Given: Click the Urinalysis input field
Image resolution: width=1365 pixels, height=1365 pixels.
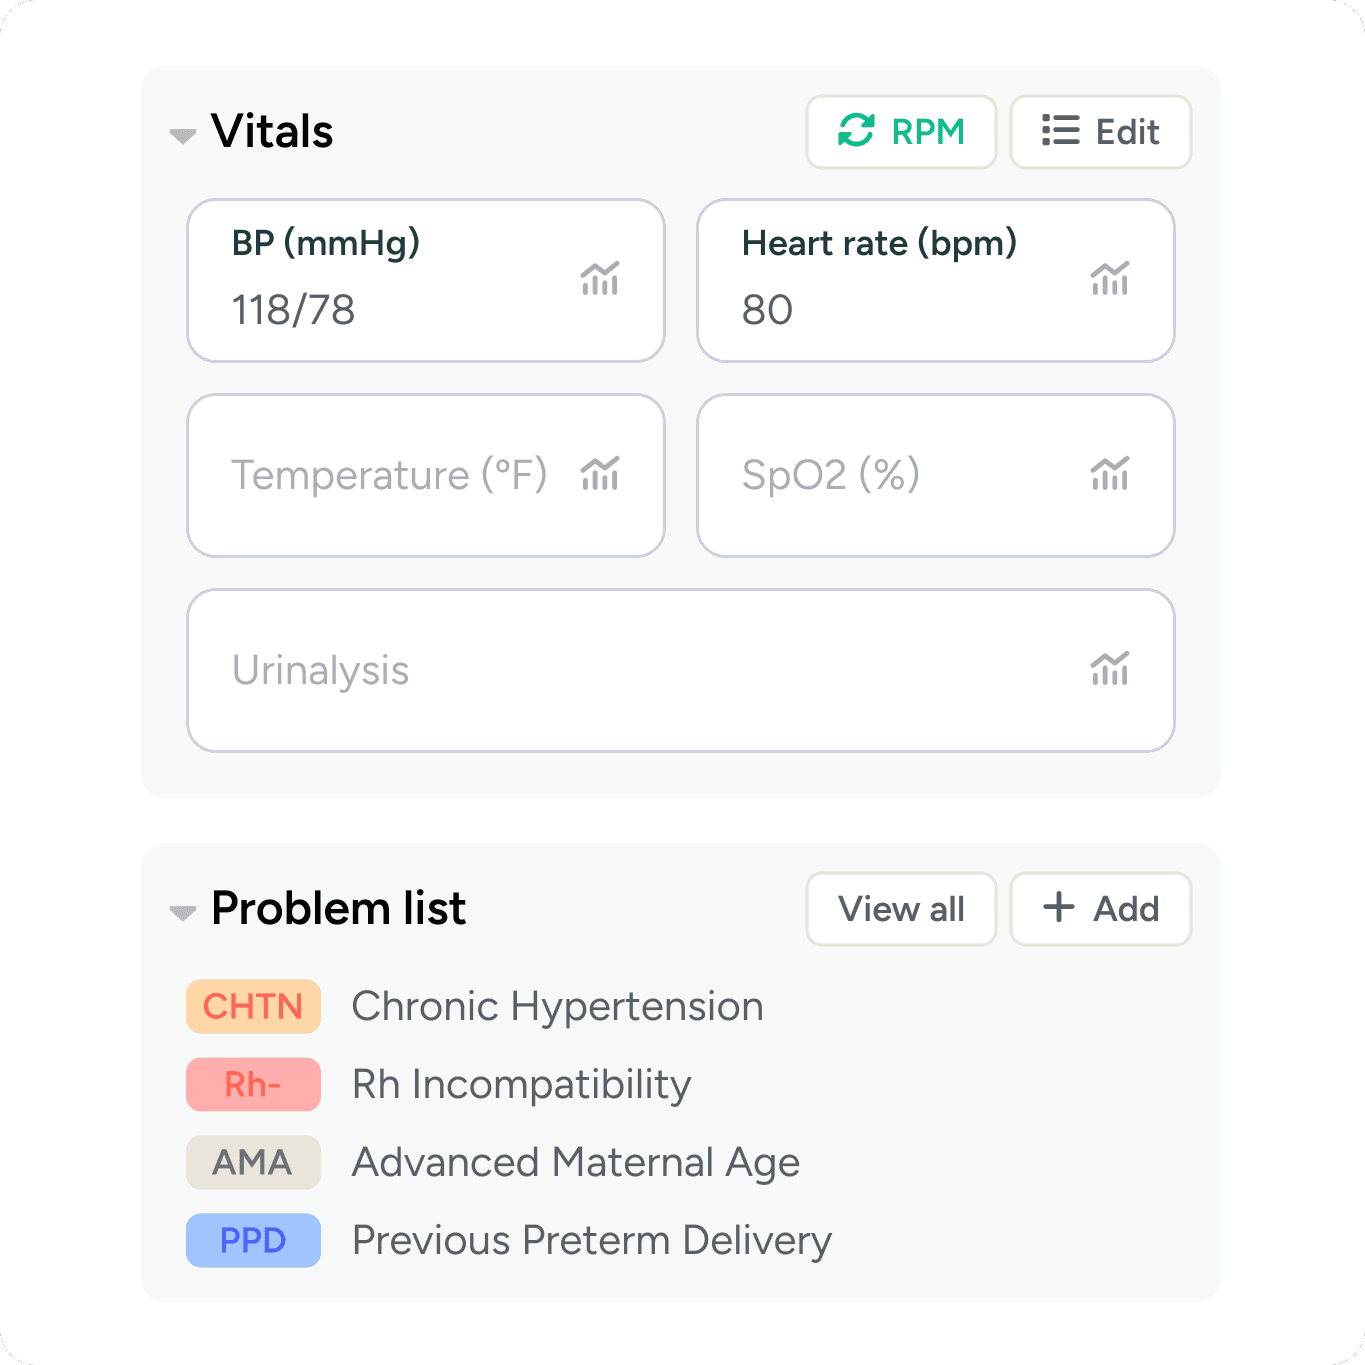Looking at the screenshot, I should [x=500, y=669].
